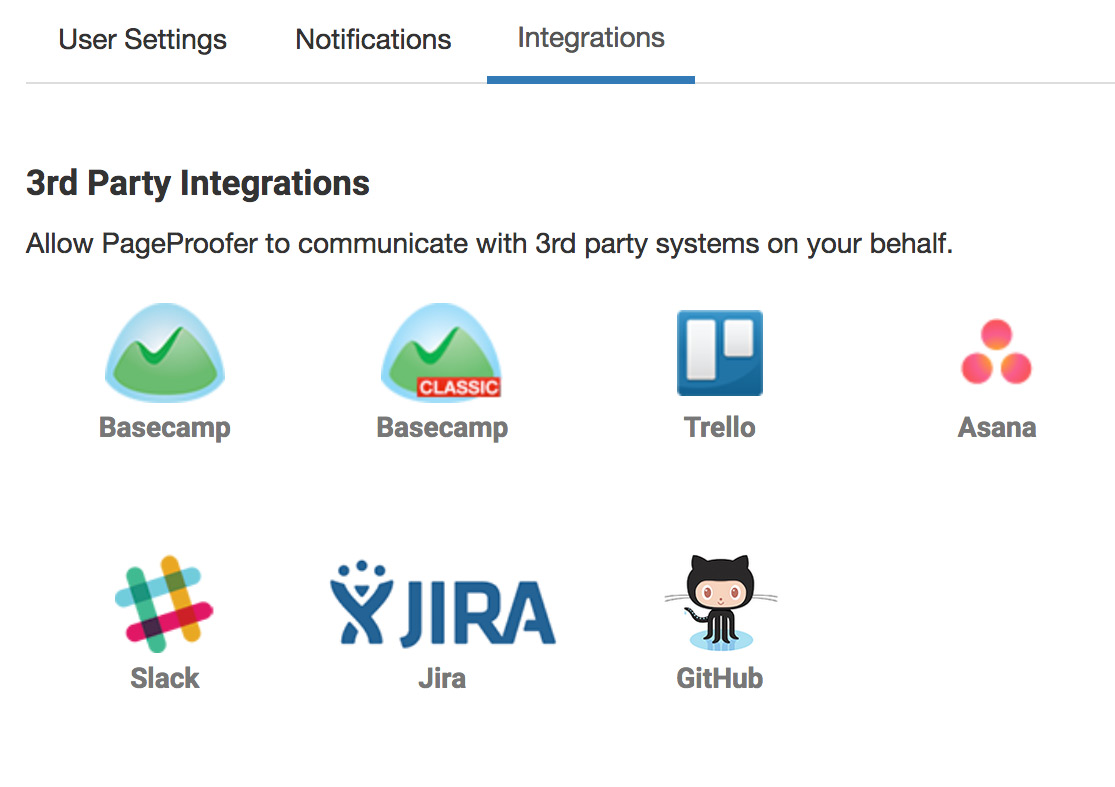This screenshot has height=787, width=1115.
Task: Open the Notifications tab
Action: (x=373, y=40)
